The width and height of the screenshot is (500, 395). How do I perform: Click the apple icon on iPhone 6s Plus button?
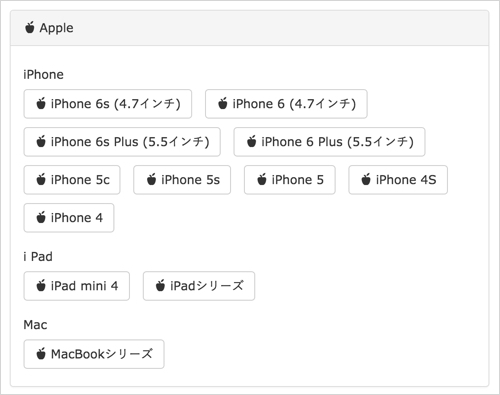click(41, 142)
